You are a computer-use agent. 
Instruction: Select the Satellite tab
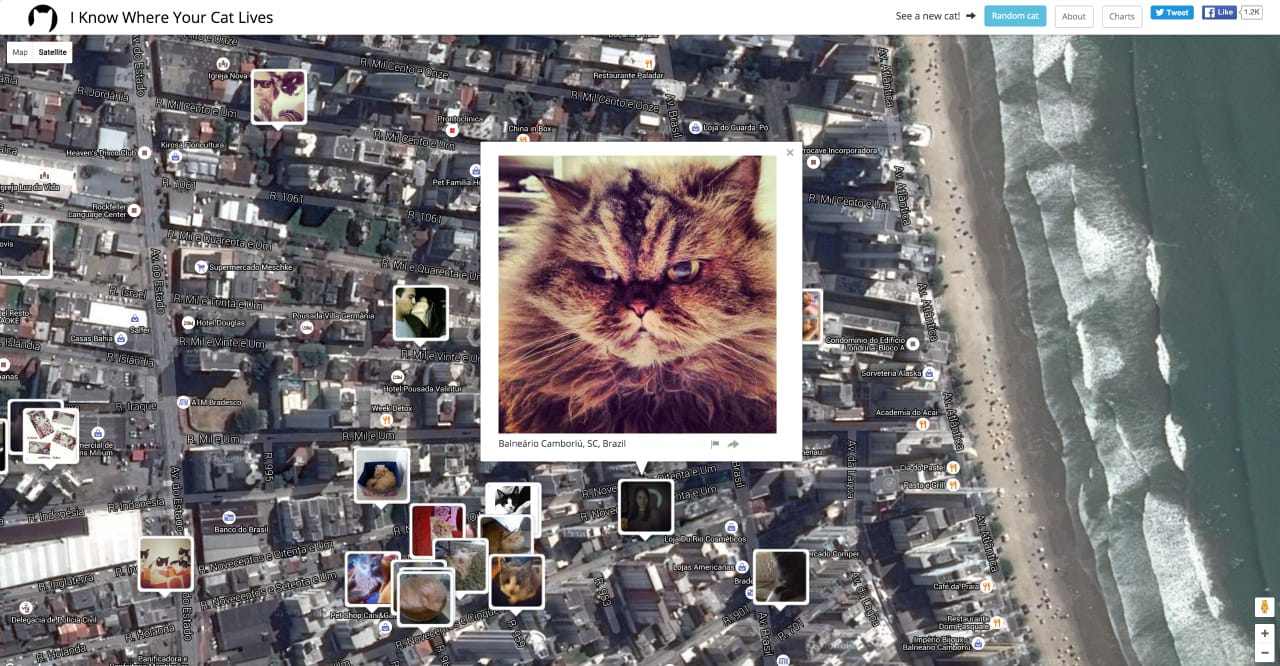tap(51, 51)
